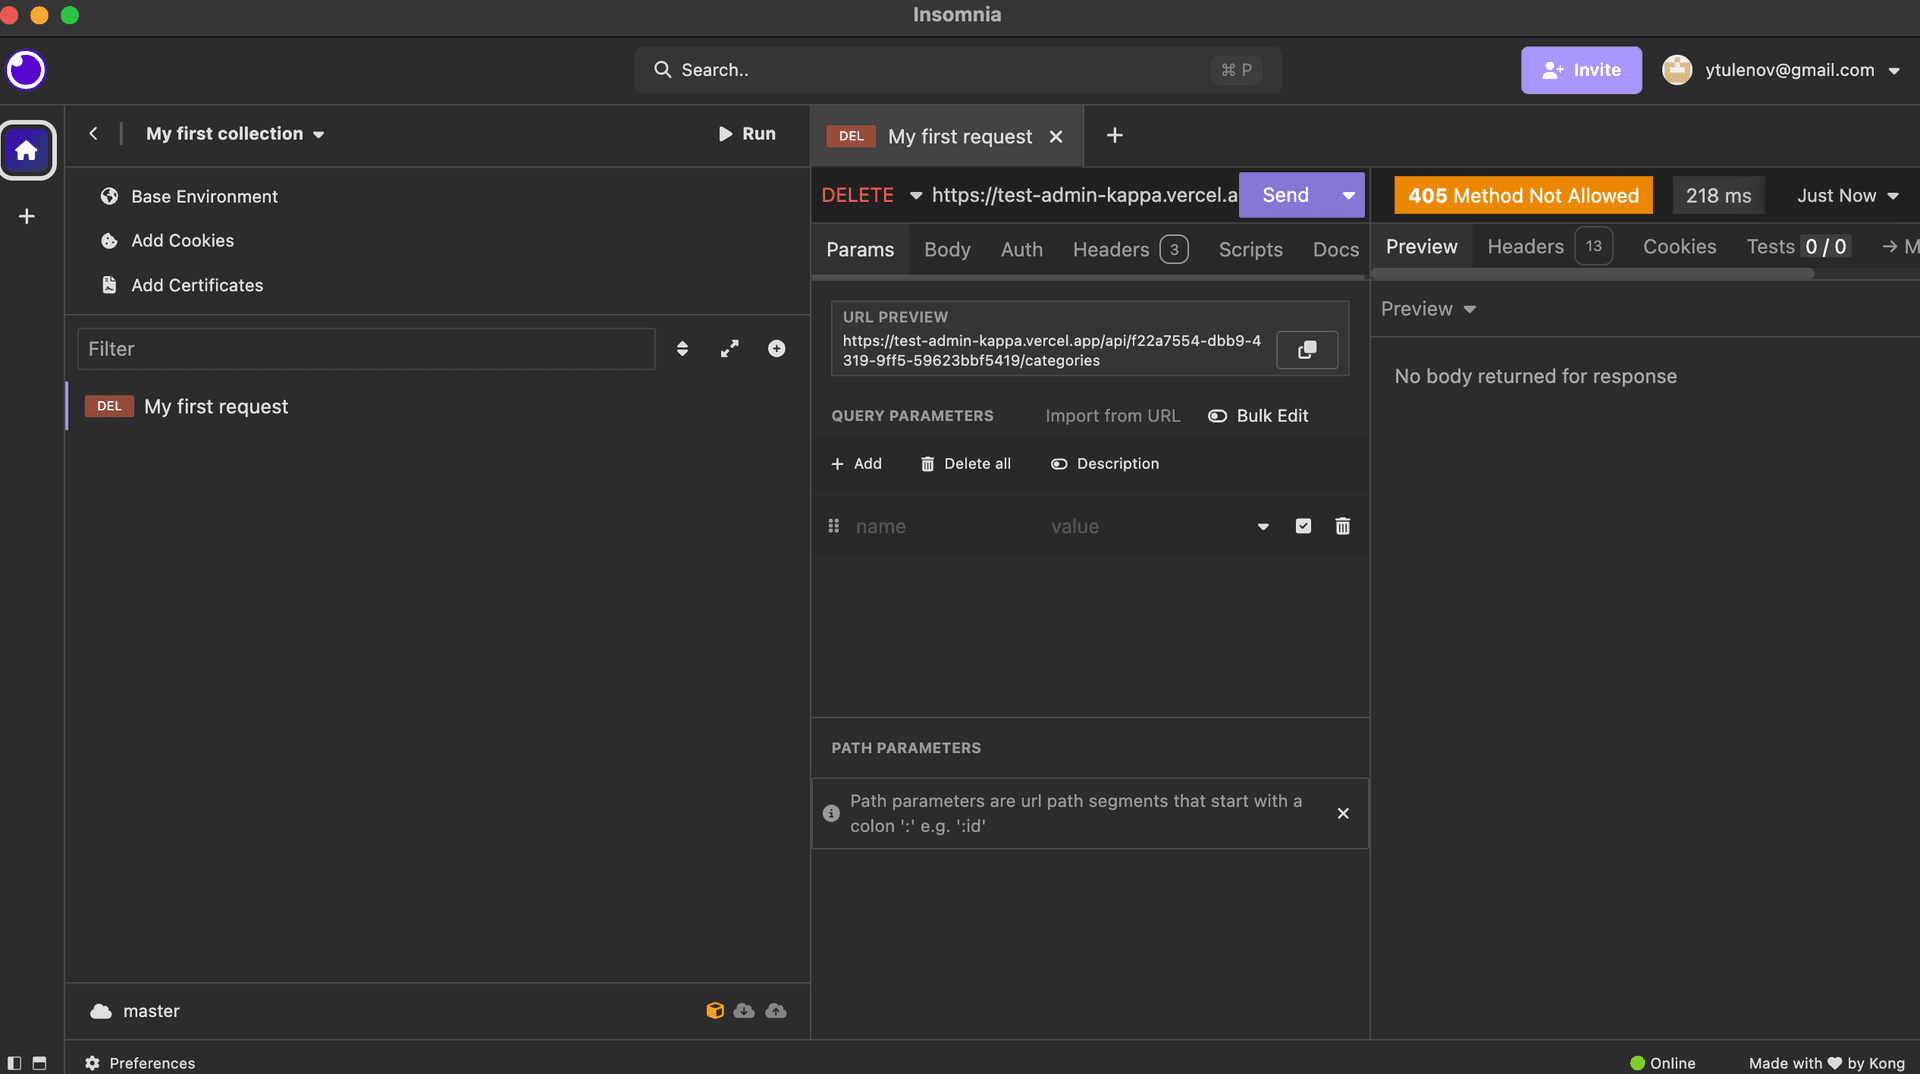Screen dimensions: 1920x1074
Task: Click the Made with love by Kong link
Action: tap(1826, 1063)
